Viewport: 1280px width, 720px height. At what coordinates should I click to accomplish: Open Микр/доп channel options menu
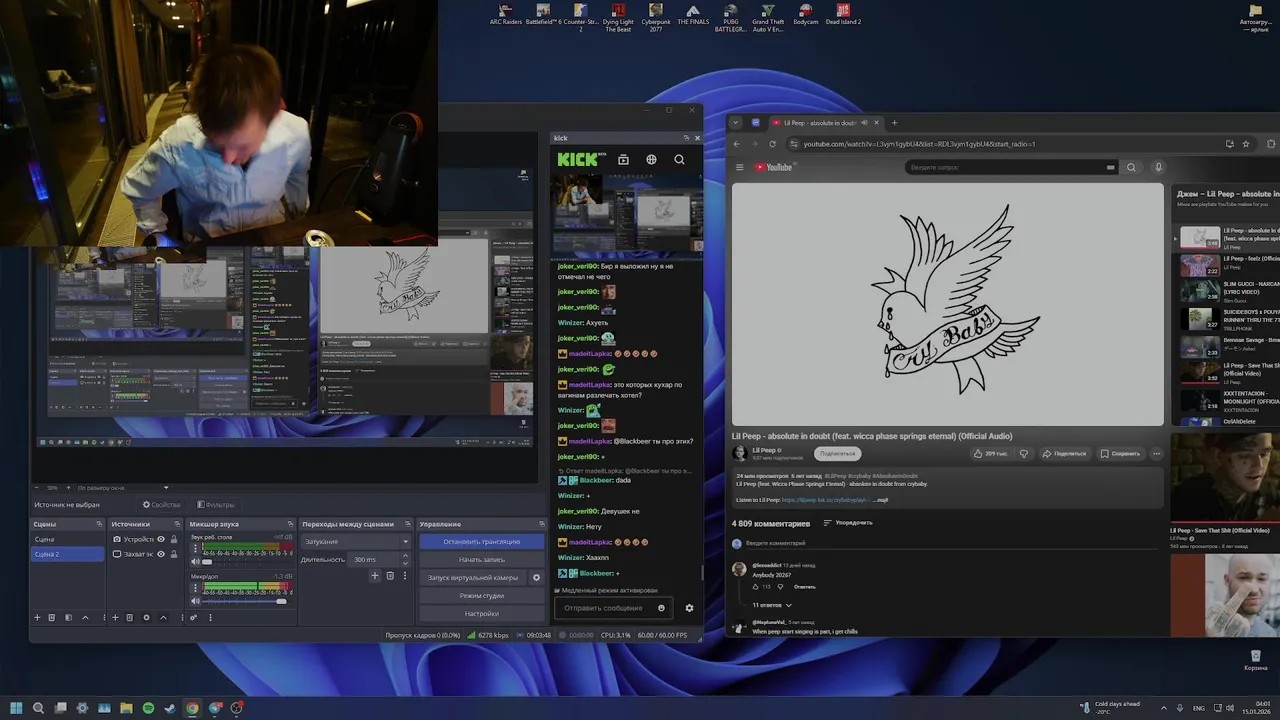195,588
